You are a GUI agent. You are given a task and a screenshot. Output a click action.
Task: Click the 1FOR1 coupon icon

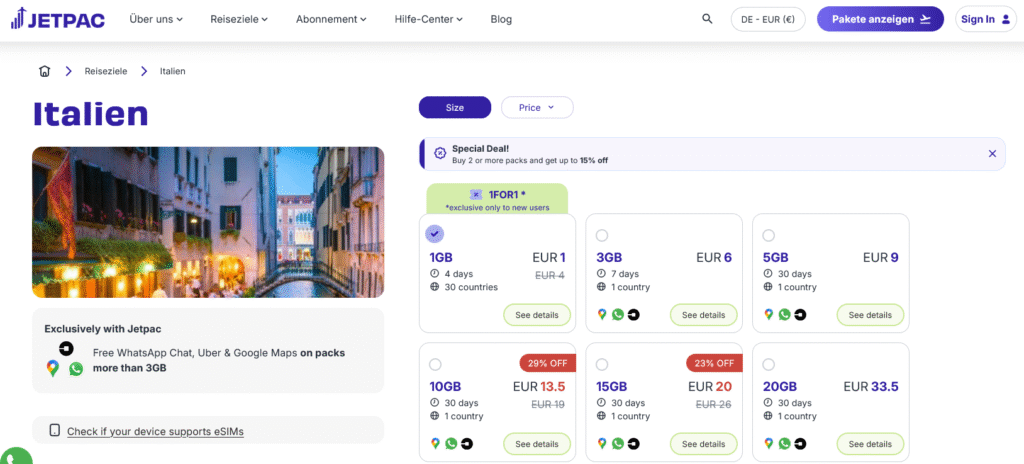476,194
